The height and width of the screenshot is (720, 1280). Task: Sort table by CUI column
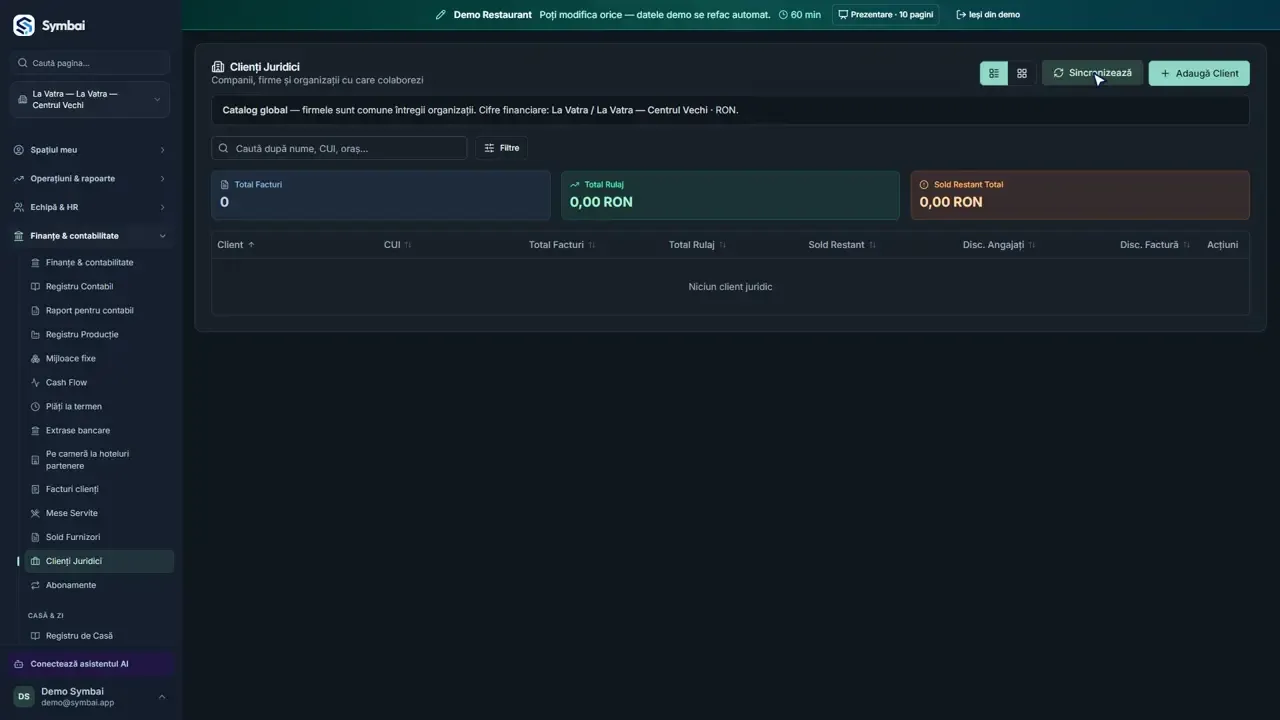[398, 245]
